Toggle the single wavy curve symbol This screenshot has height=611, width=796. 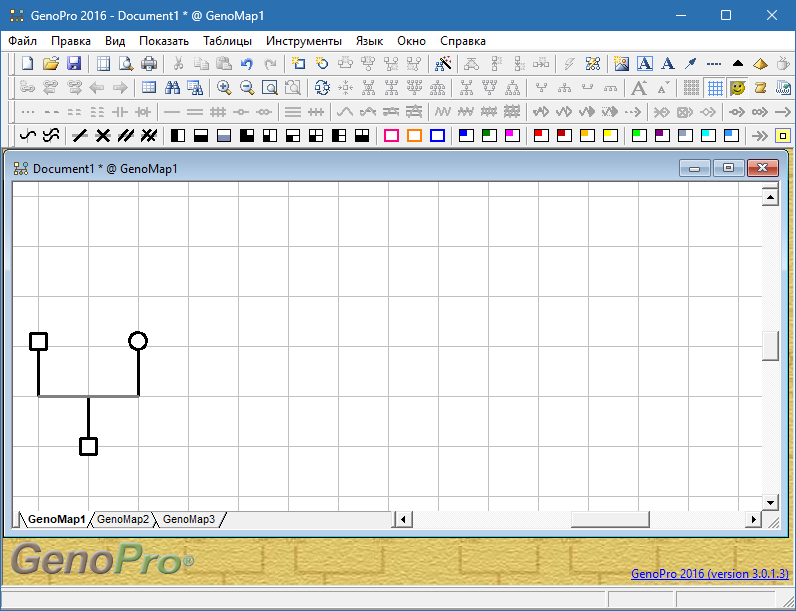tap(27, 135)
